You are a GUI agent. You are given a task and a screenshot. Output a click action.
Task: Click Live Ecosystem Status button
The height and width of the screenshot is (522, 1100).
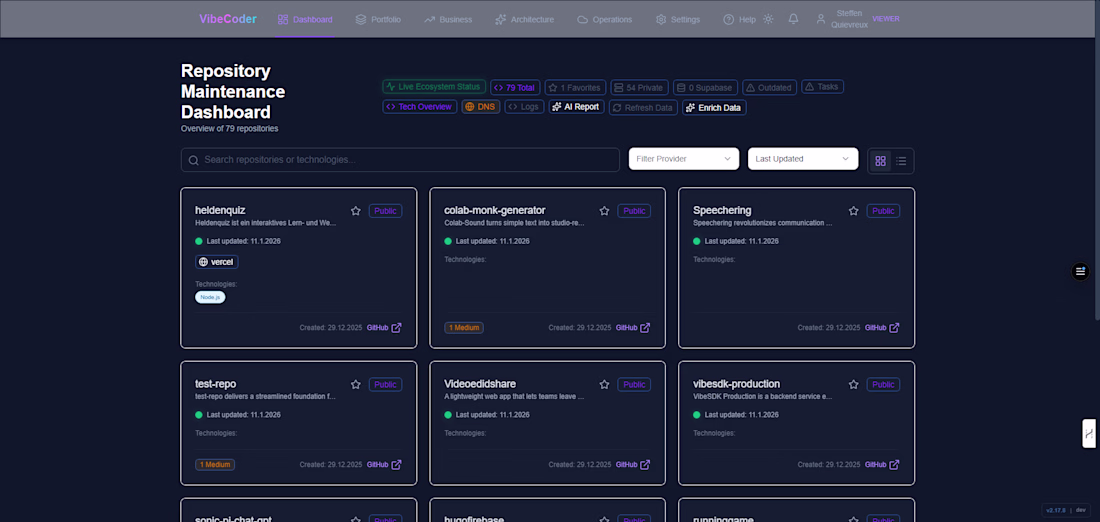434,87
